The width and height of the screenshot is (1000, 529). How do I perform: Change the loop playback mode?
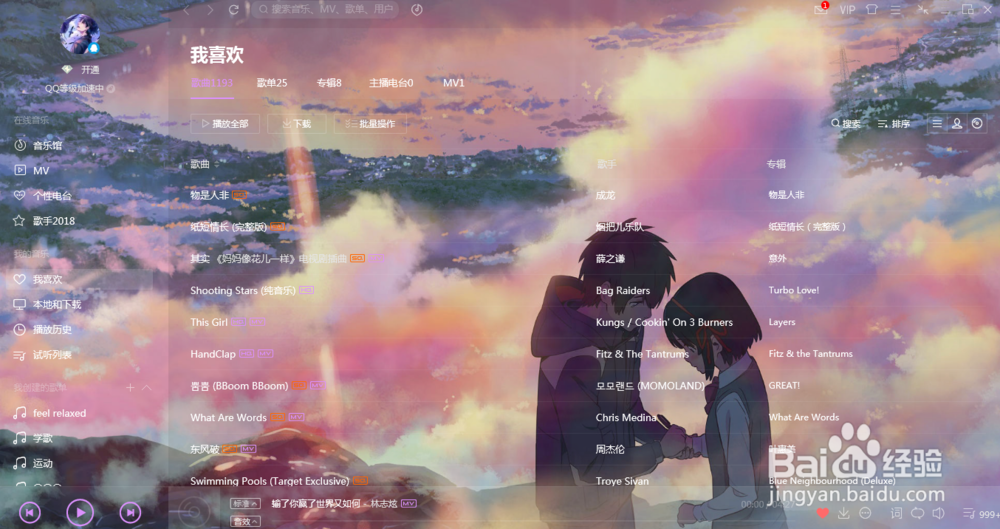click(917, 513)
